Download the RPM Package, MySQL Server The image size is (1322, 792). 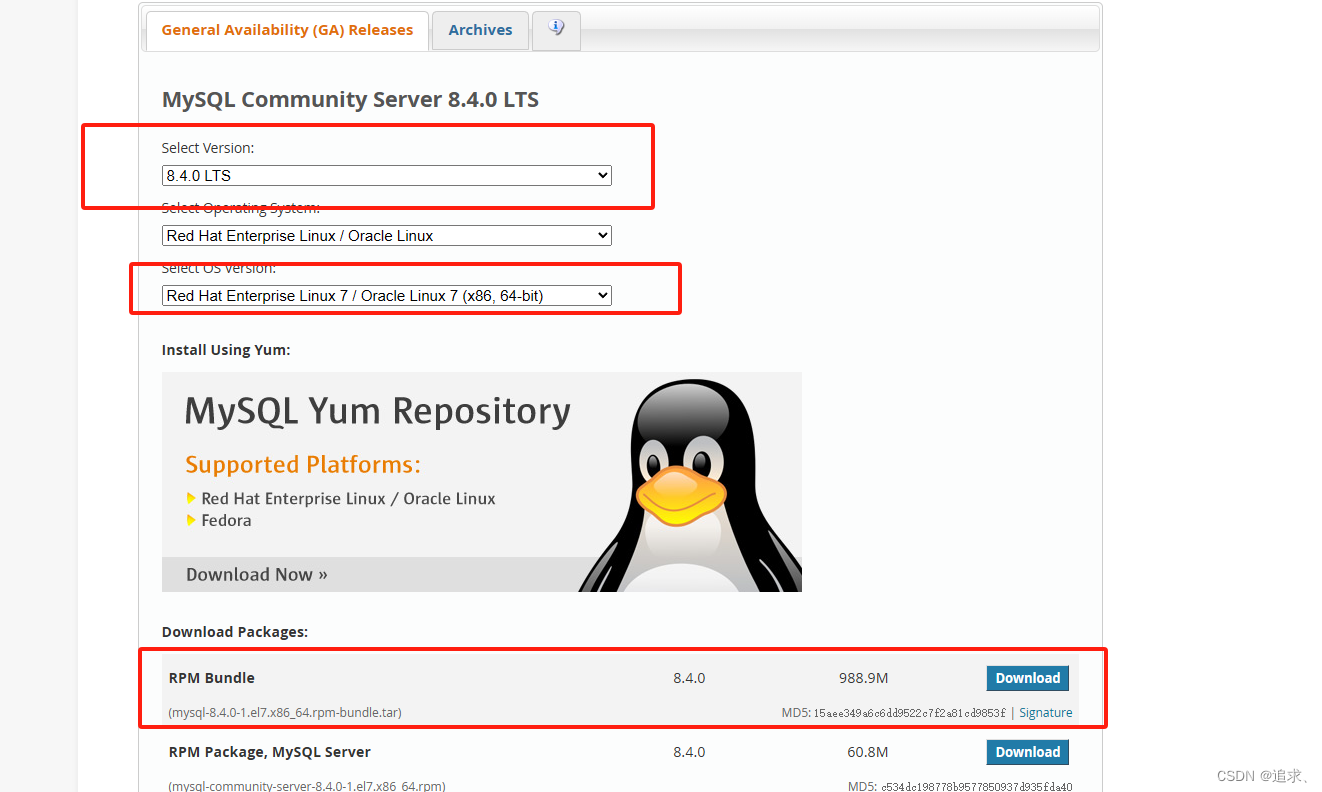pos(1027,752)
